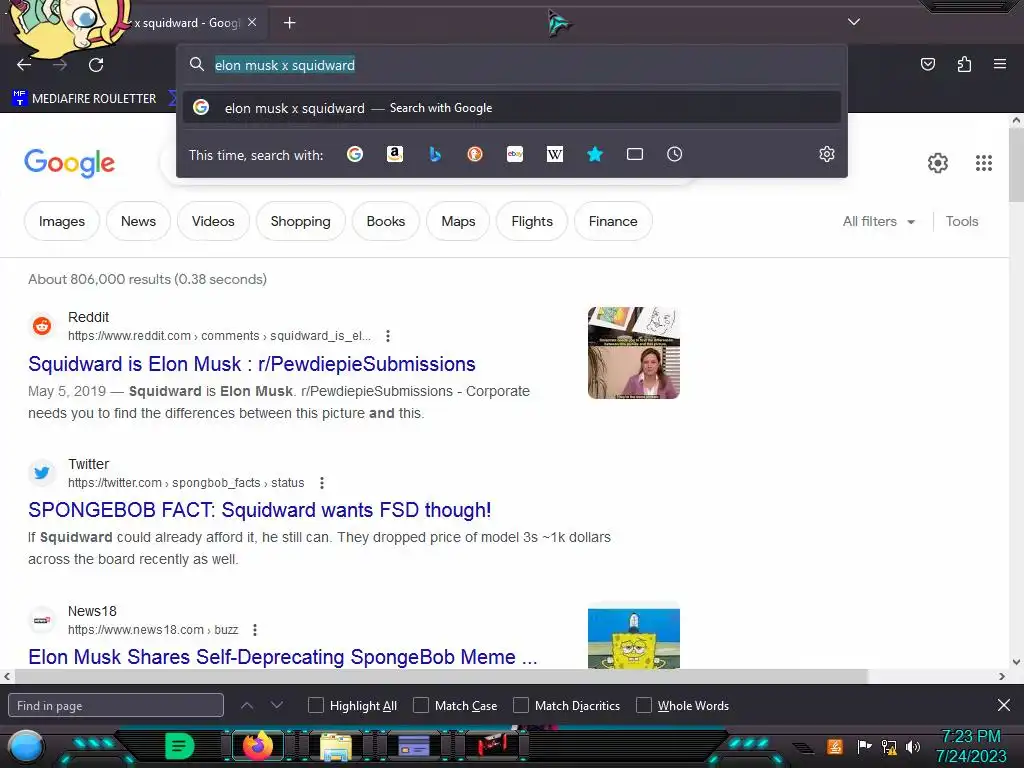Click the Google logo
The height and width of the screenshot is (768, 1024).
pyautogui.click(x=69, y=163)
